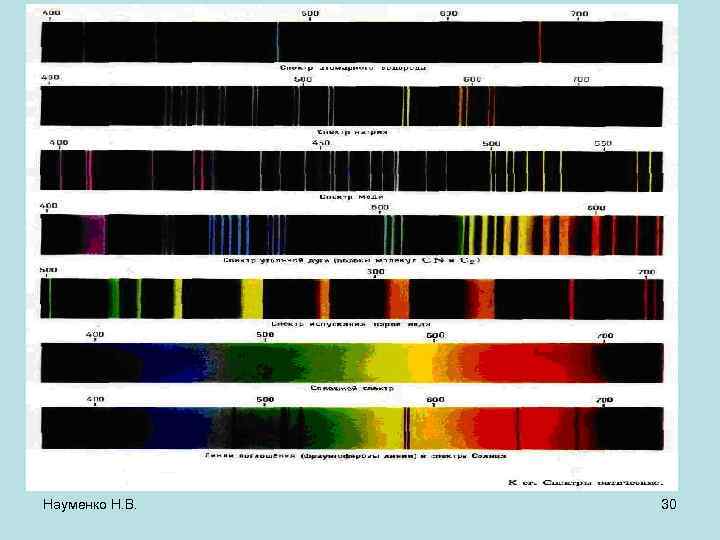Click the violet band in carbon arc spectrum

click(x=94, y=235)
